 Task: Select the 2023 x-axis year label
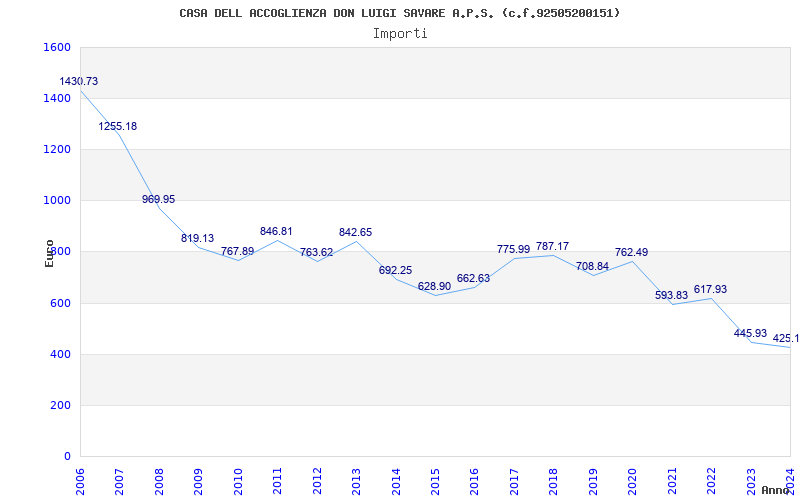(751, 482)
